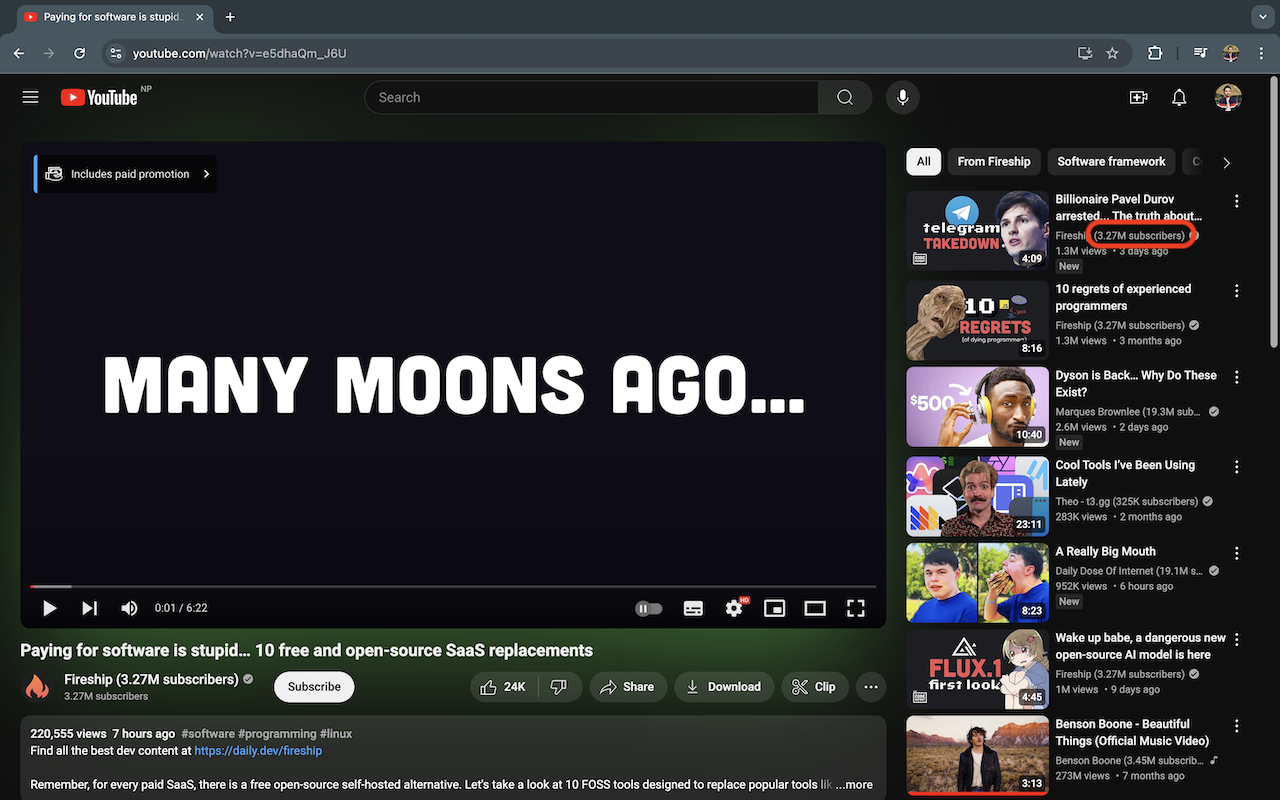The height and width of the screenshot is (800, 1280).
Task: Open the Create video icon
Action: (x=1138, y=97)
